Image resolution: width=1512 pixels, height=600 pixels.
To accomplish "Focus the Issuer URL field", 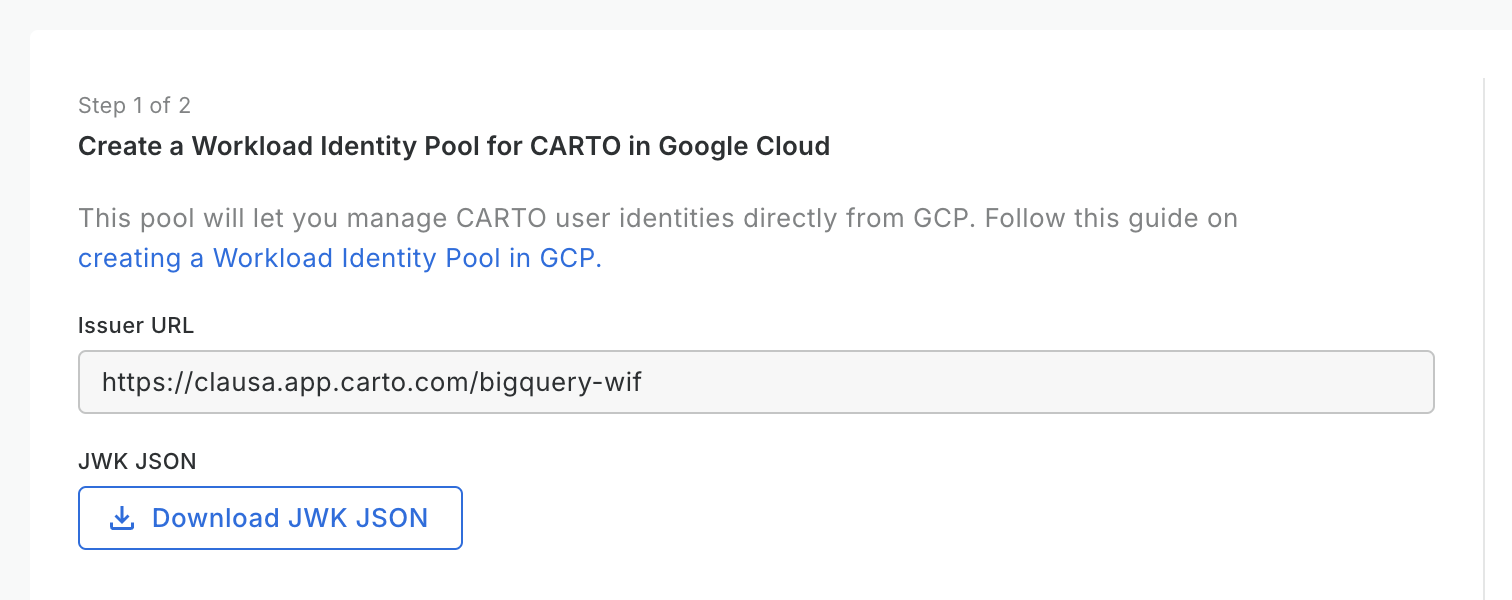I will point(755,381).
